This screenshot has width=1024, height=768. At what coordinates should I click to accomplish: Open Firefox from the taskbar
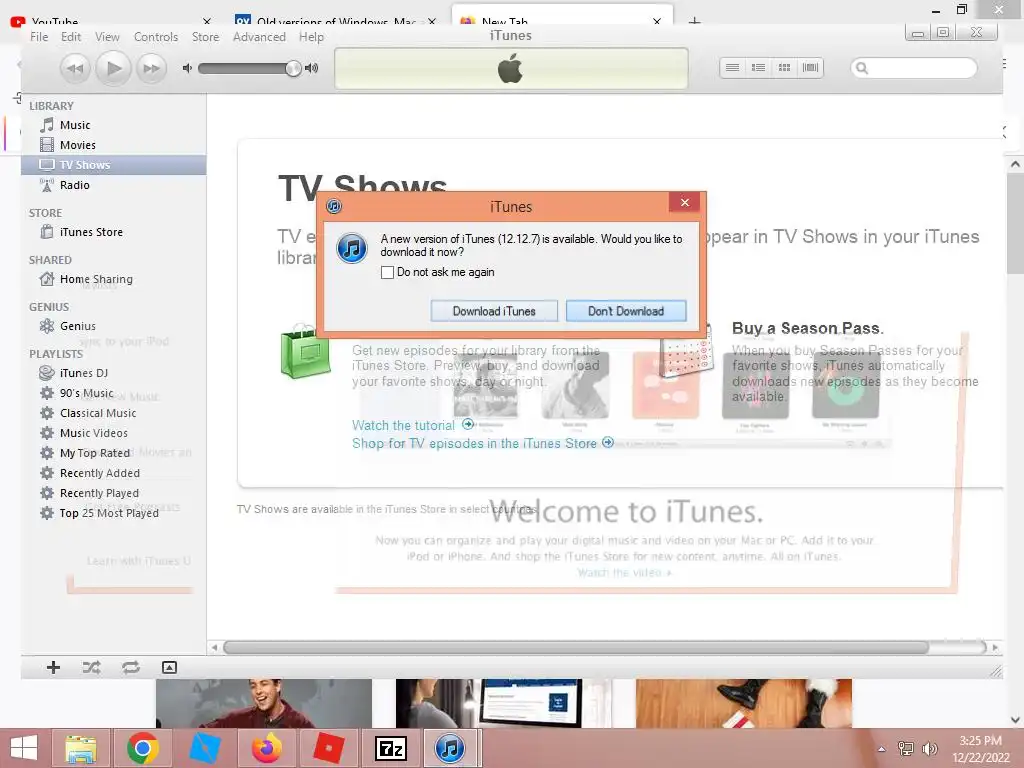pyautogui.click(x=266, y=748)
